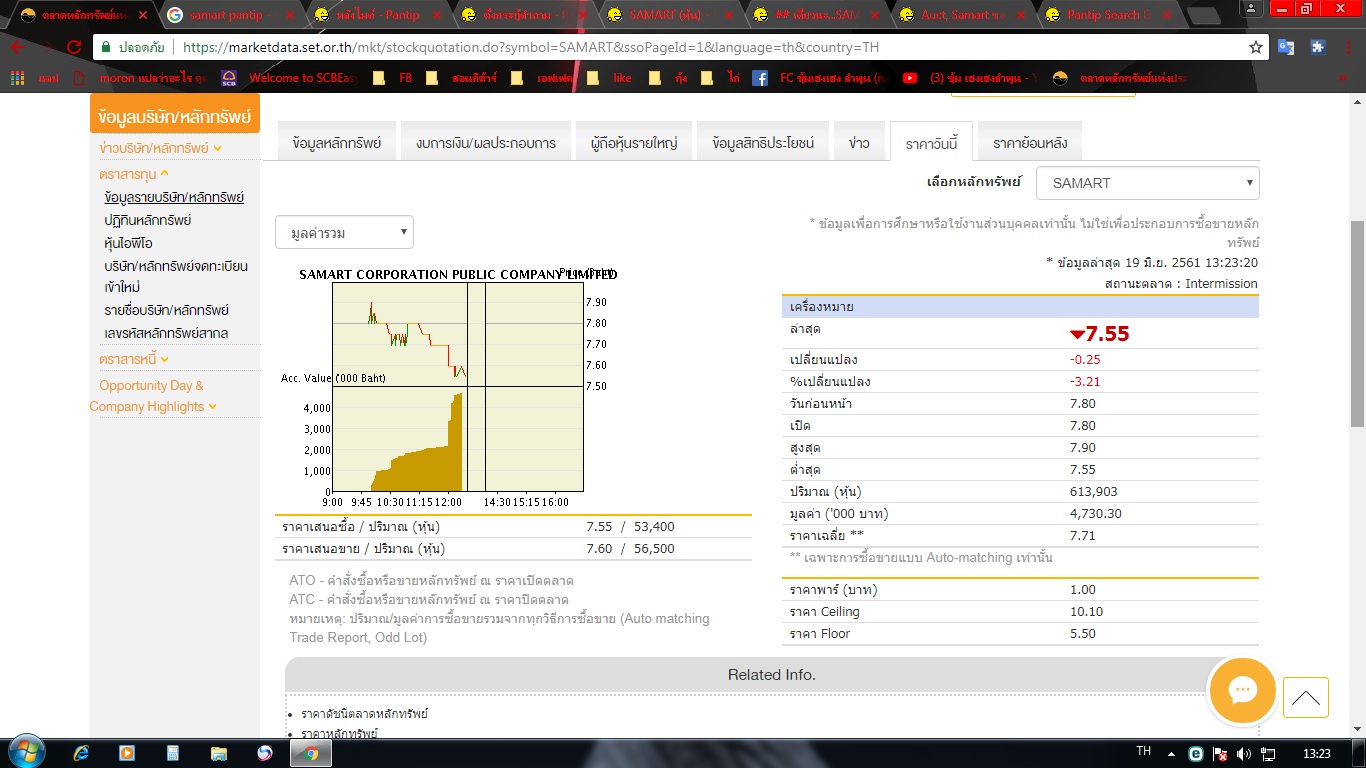Click the puzzle-piece extension icon
The width and height of the screenshot is (1366, 768).
coord(1317,47)
